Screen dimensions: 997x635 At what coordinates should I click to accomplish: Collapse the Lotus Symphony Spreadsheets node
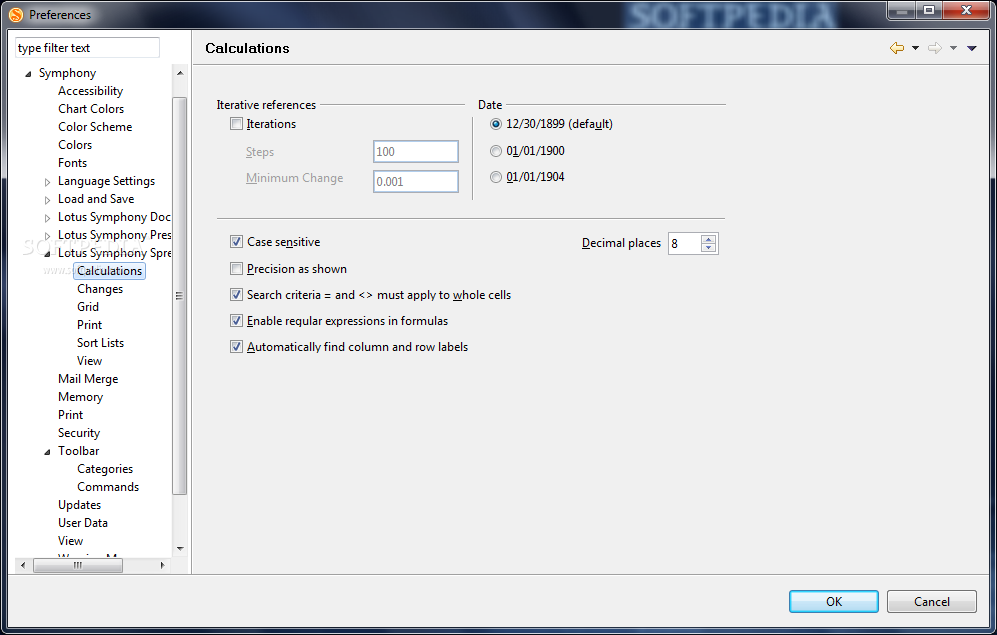(47, 254)
